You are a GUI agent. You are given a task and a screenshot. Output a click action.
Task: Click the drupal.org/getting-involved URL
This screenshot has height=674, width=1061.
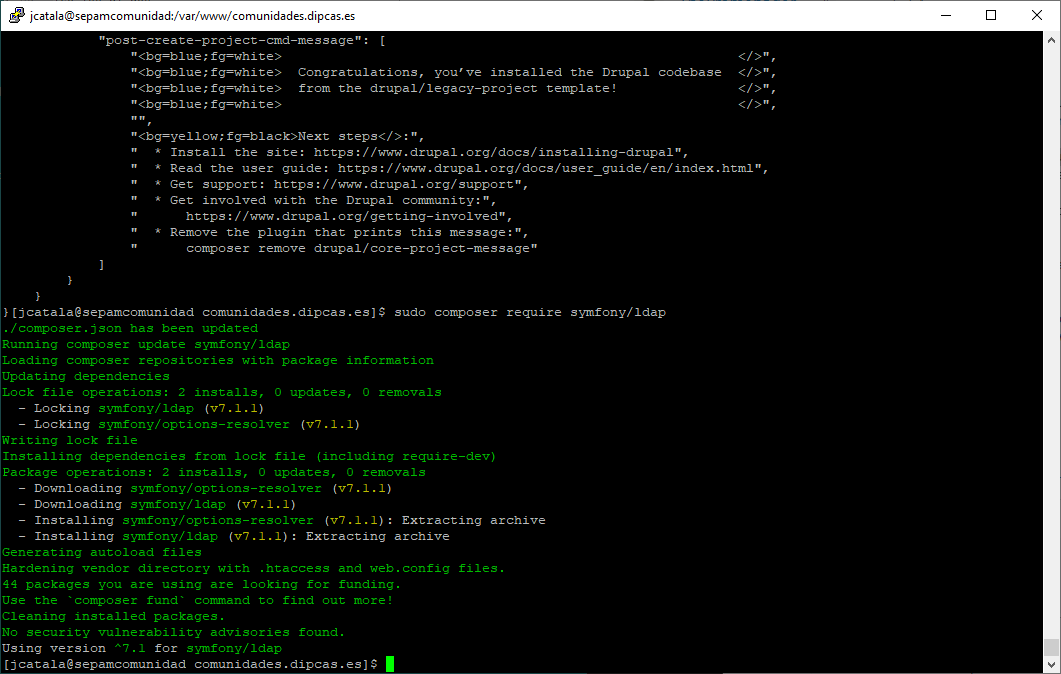(342, 216)
